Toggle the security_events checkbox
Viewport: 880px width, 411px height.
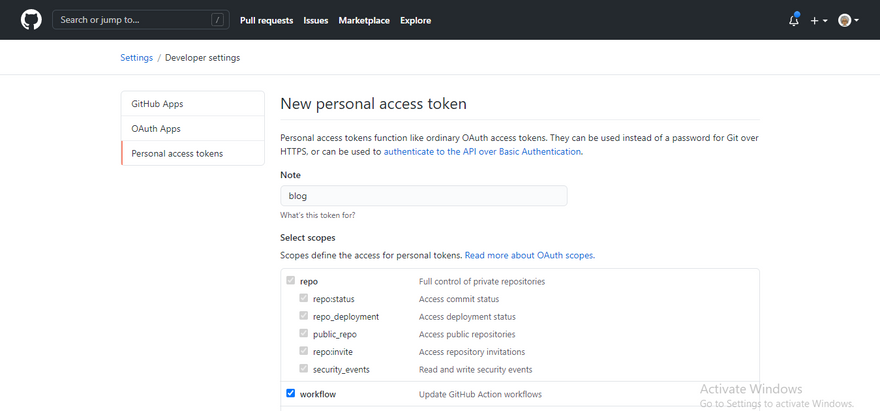(x=304, y=369)
